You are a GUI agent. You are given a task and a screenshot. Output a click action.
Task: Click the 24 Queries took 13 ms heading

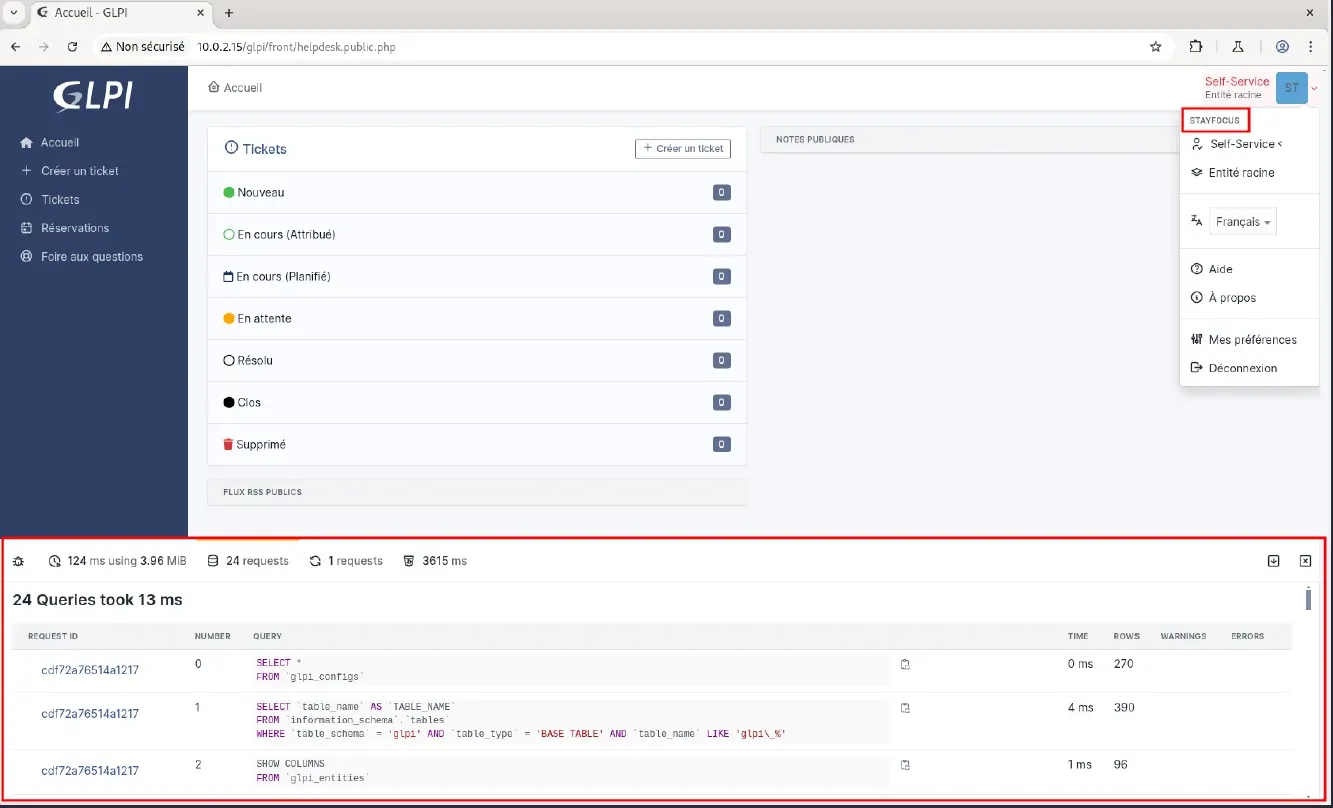point(97,600)
